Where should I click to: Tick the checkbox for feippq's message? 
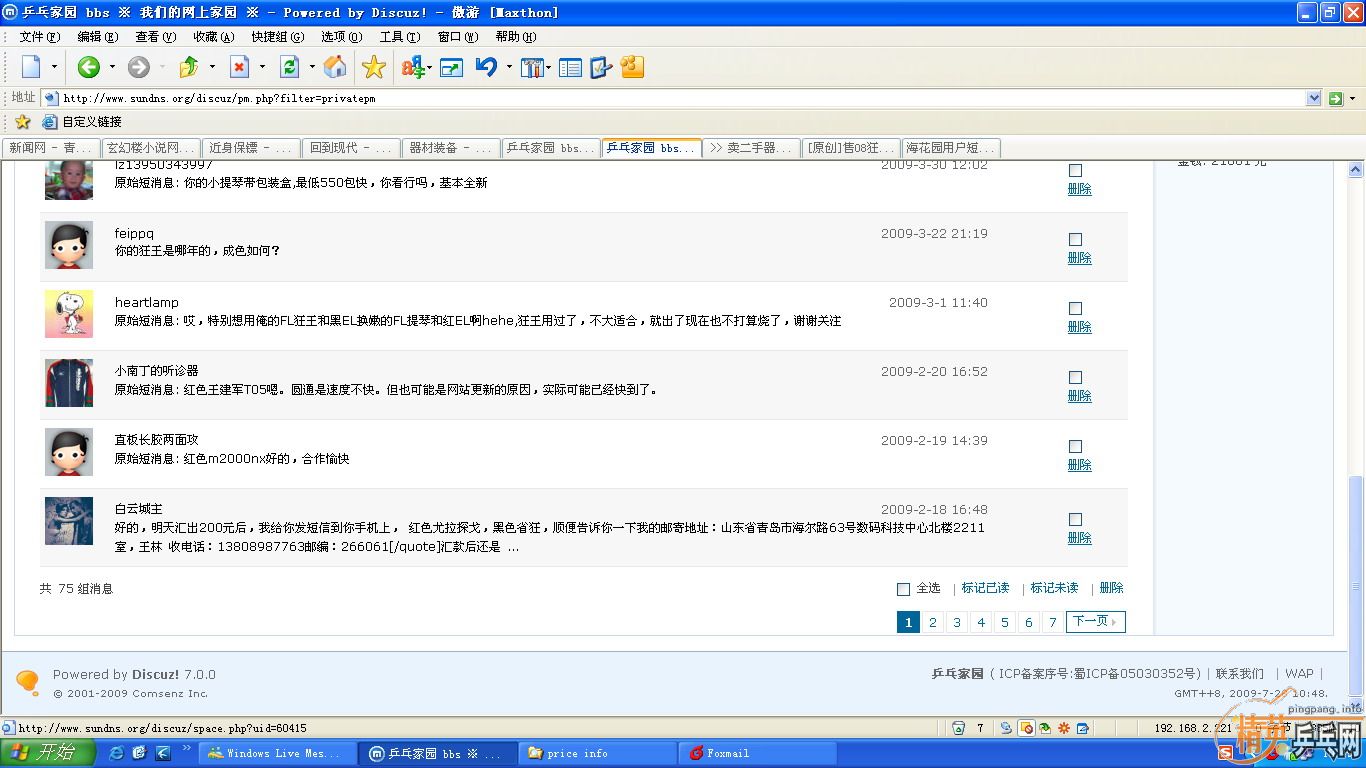pyautogui.click(x=1075, y=239)
